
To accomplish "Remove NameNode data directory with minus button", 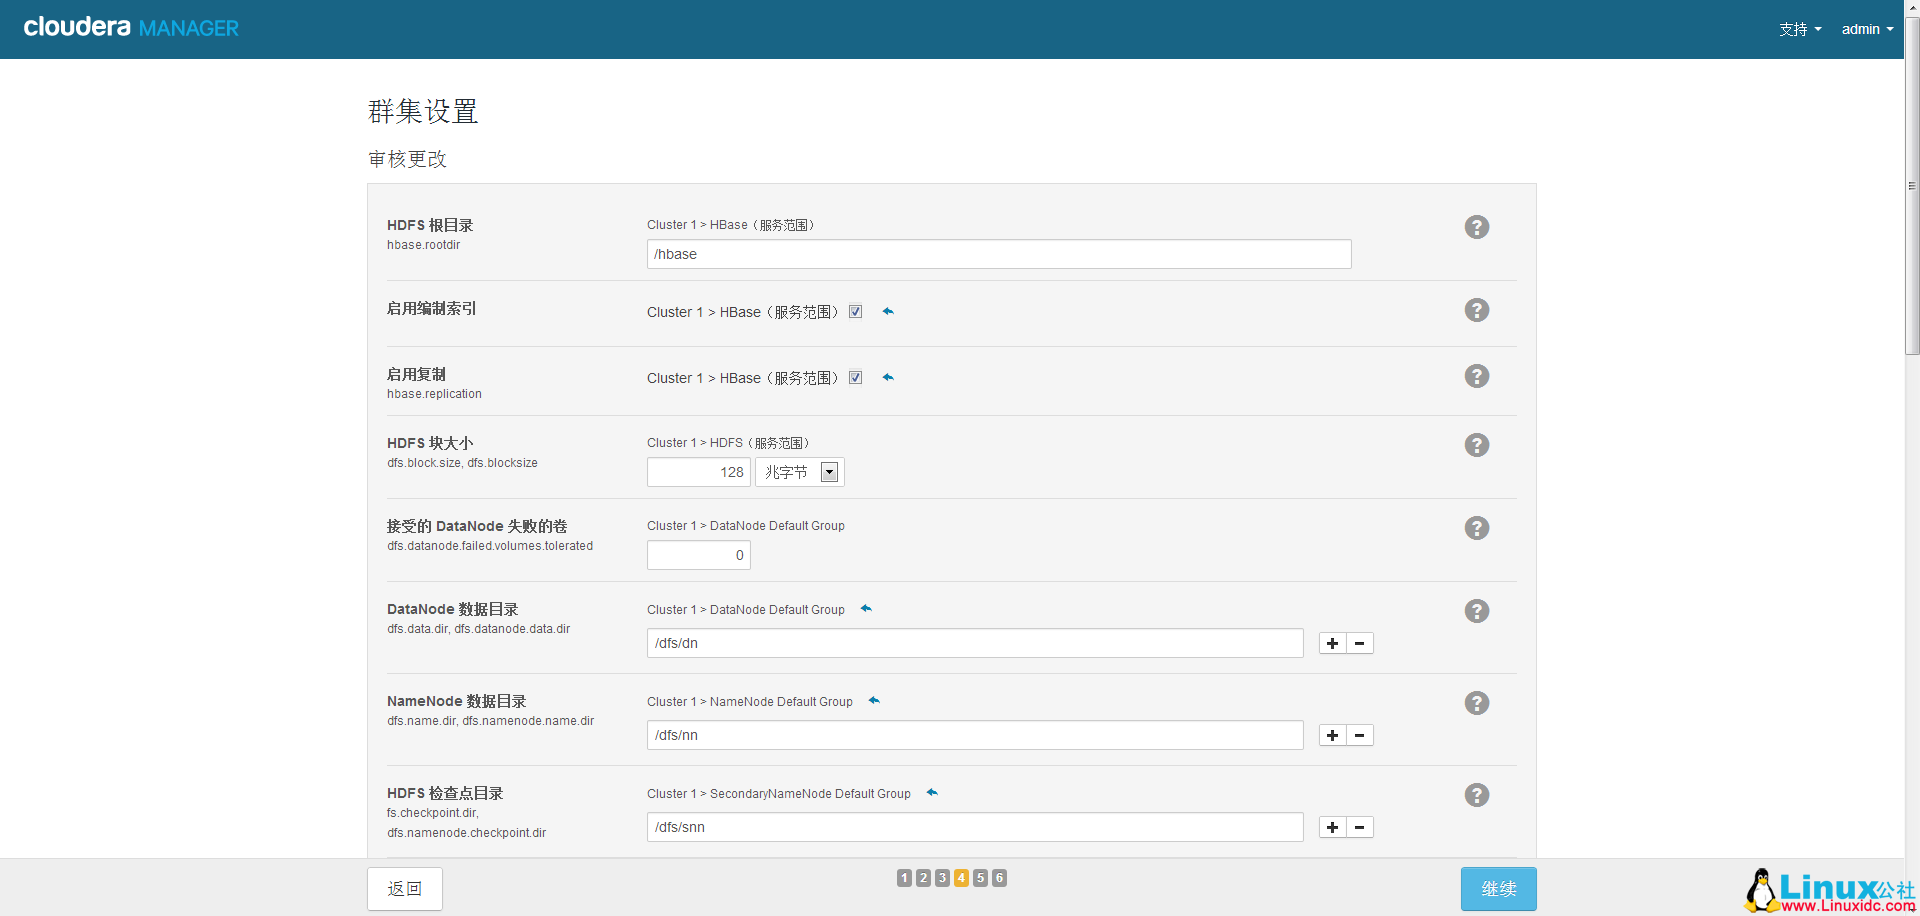I will coord(1360,735).
